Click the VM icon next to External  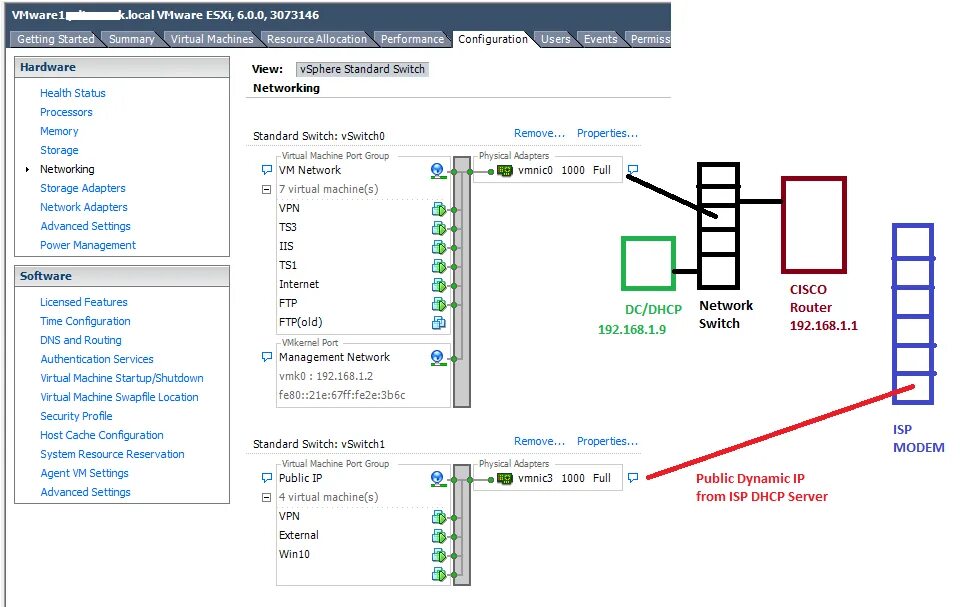[439, 537]
